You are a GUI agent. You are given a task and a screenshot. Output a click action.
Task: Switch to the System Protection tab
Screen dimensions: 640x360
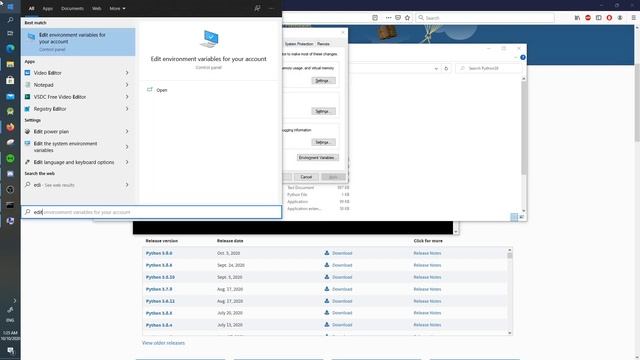[x=299, y=44]
